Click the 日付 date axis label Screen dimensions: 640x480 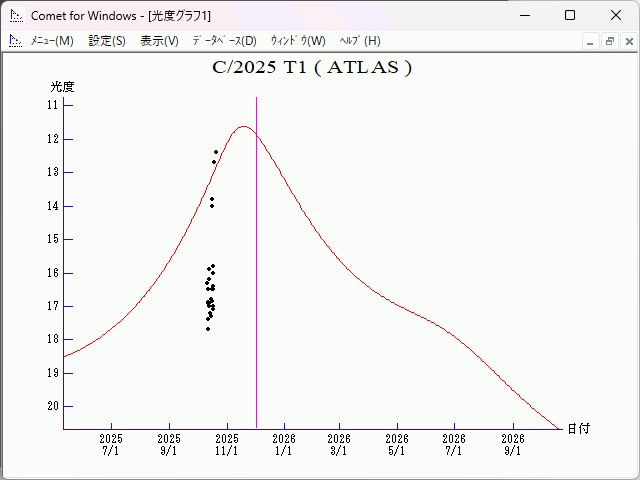coord(578,428)
